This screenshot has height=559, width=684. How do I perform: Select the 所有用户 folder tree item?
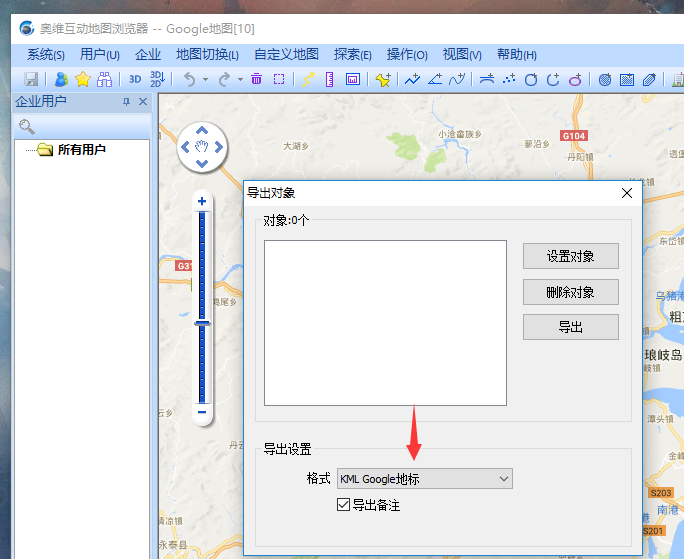pyautogui.click(x=81, y=150)
